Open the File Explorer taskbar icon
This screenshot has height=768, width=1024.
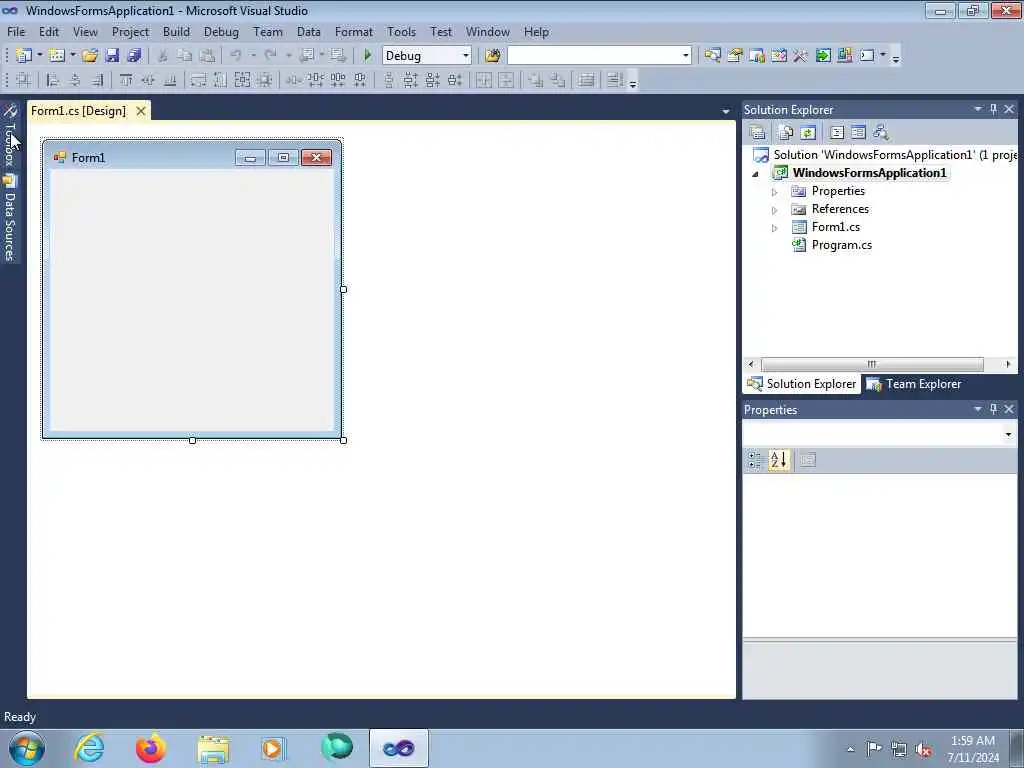point(213,748)
